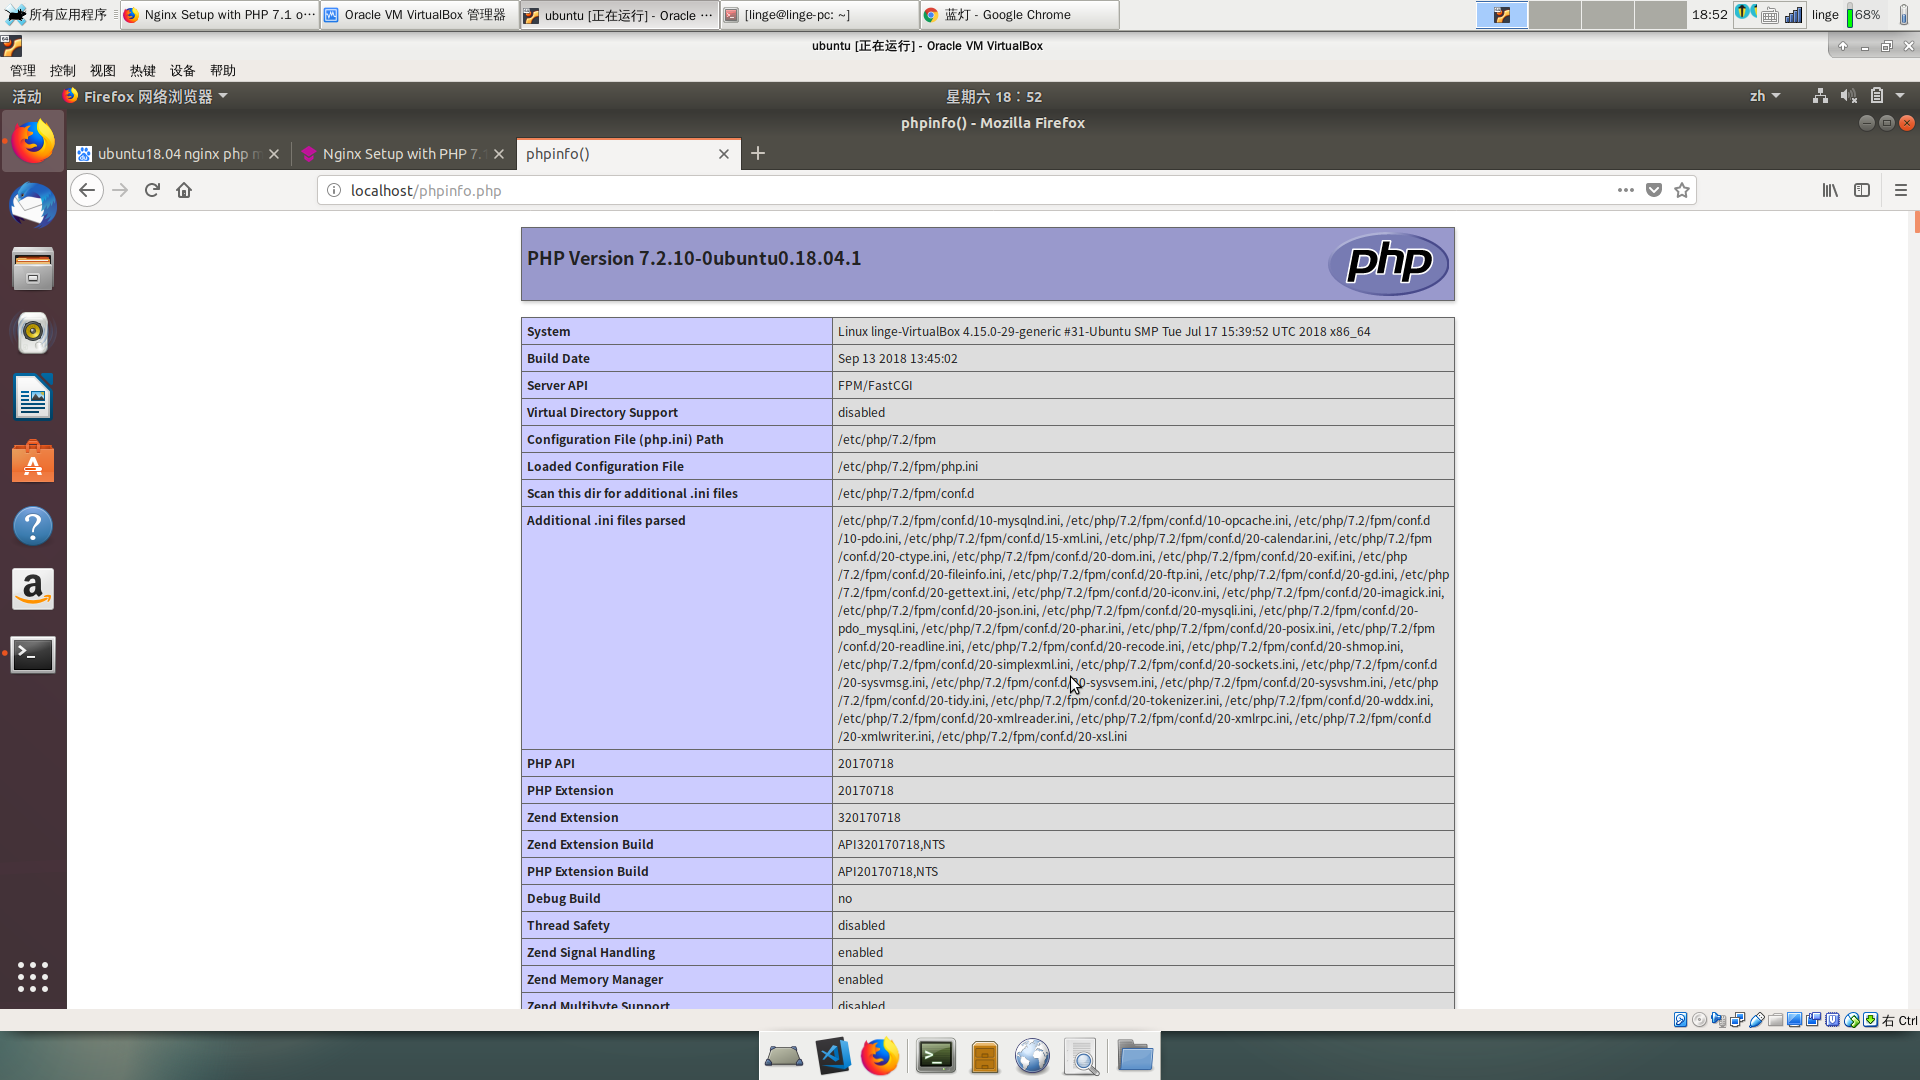The height and width of the screenshot is (1080, 1920).
Task: Open Terminal from Ubuntu dock
Action: 33,654
